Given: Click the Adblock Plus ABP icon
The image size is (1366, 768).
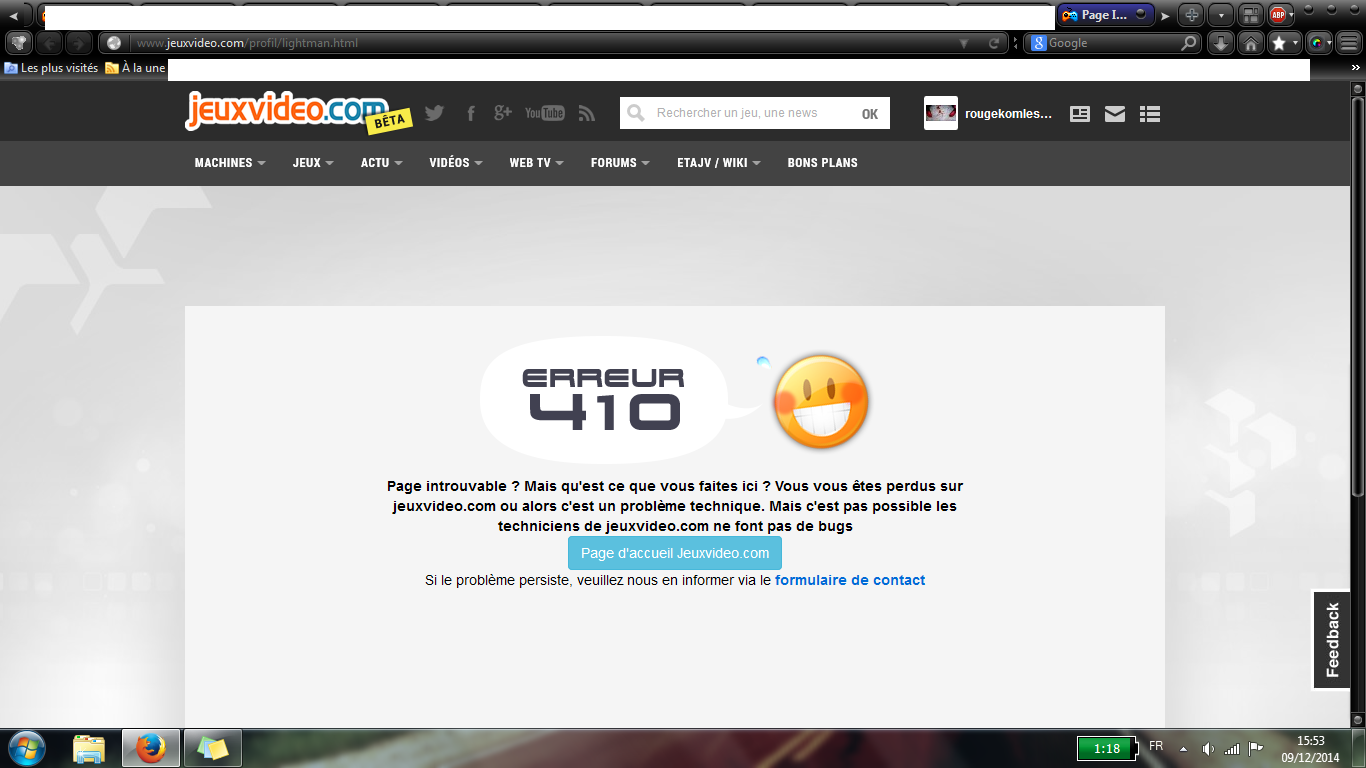Looking at the screenshot, I should (x=1277, y=15).
